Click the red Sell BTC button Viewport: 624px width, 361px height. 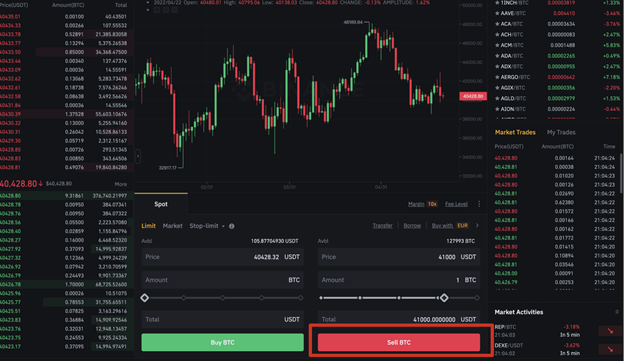coord(399,342)
